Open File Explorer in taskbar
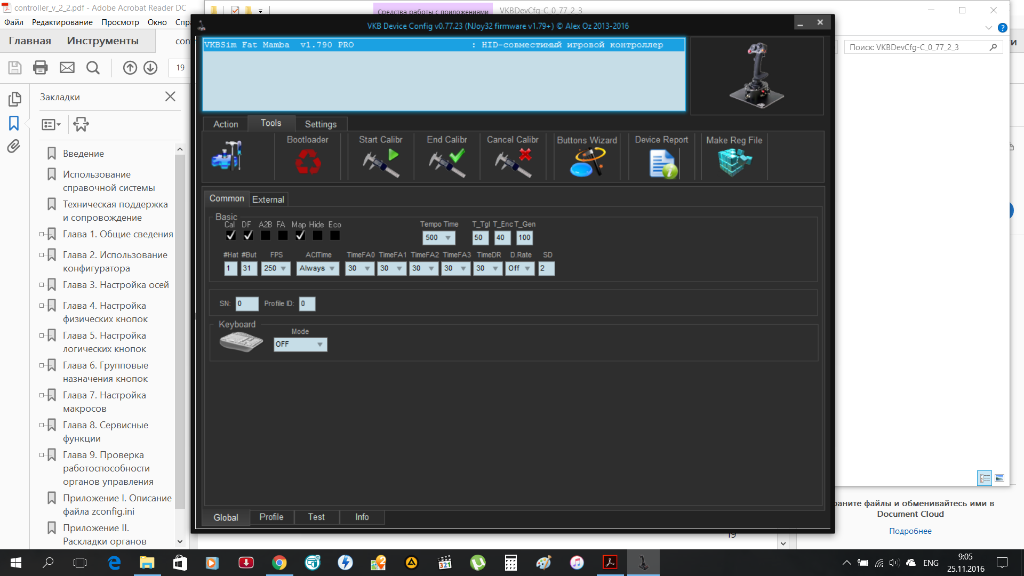The width and height of the screenshot is (1024, 576). click(147, 563)
